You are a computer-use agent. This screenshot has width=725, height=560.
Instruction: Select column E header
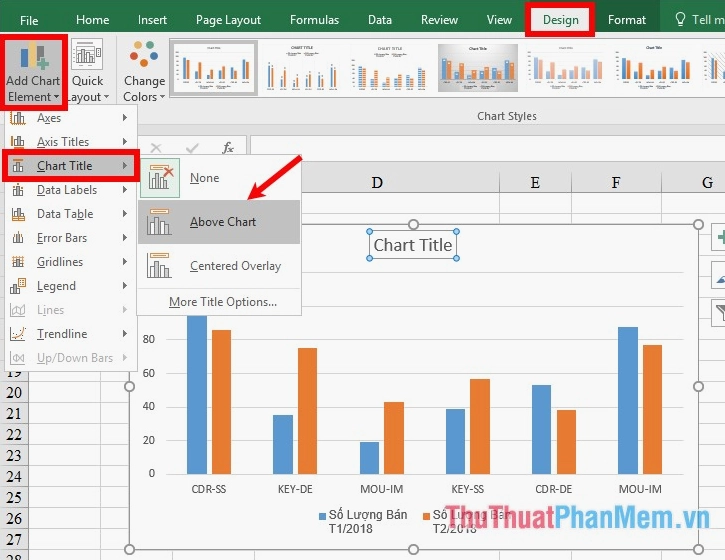[x=535, y=183]
